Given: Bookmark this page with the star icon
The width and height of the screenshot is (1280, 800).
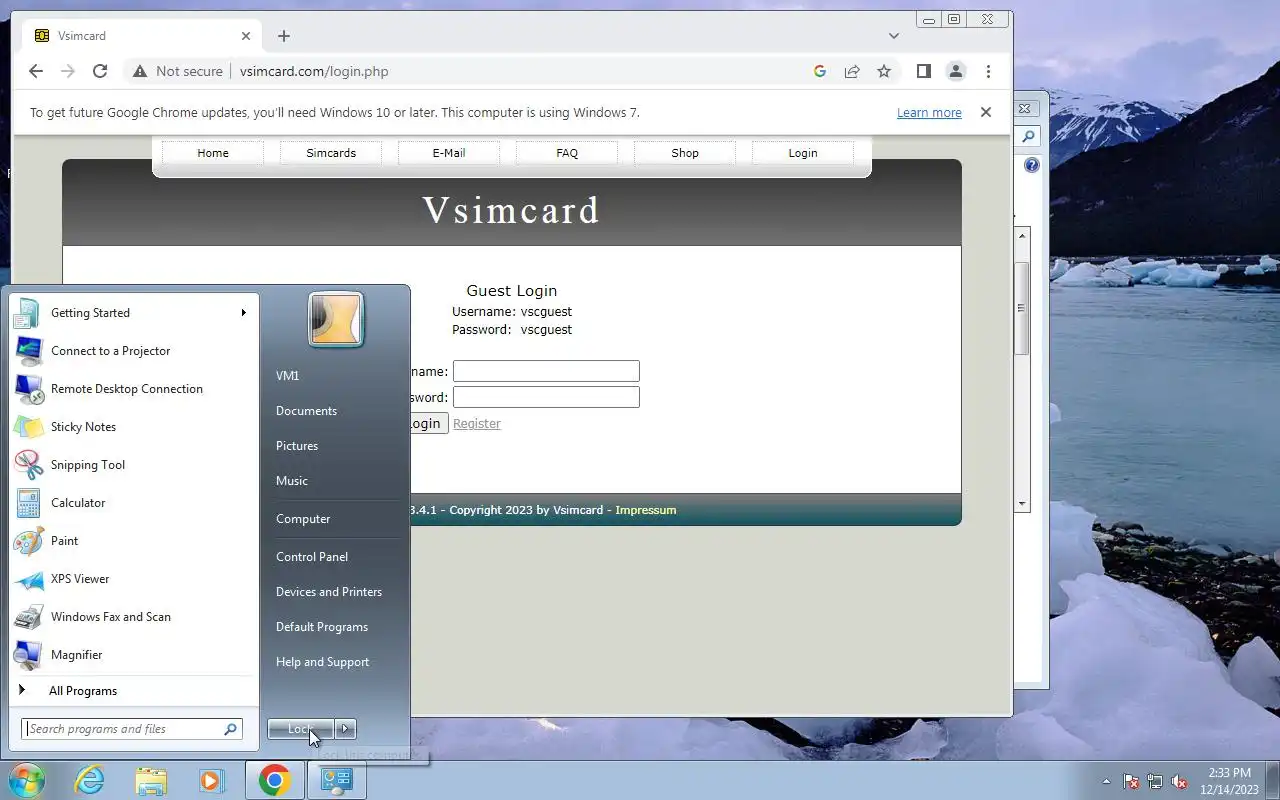Looking at the screenshot, I should pyautogui.click(x=884, y=71).
